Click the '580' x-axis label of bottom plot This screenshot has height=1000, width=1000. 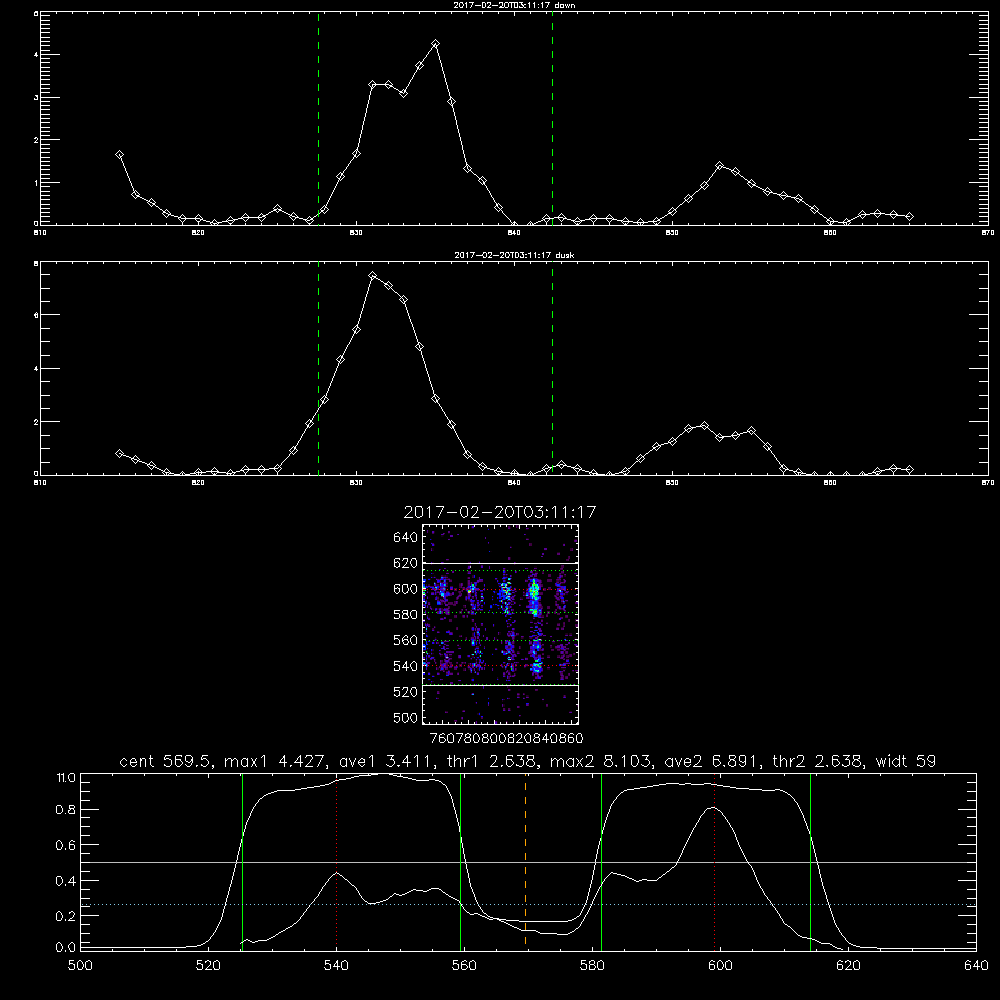point(592,966)
